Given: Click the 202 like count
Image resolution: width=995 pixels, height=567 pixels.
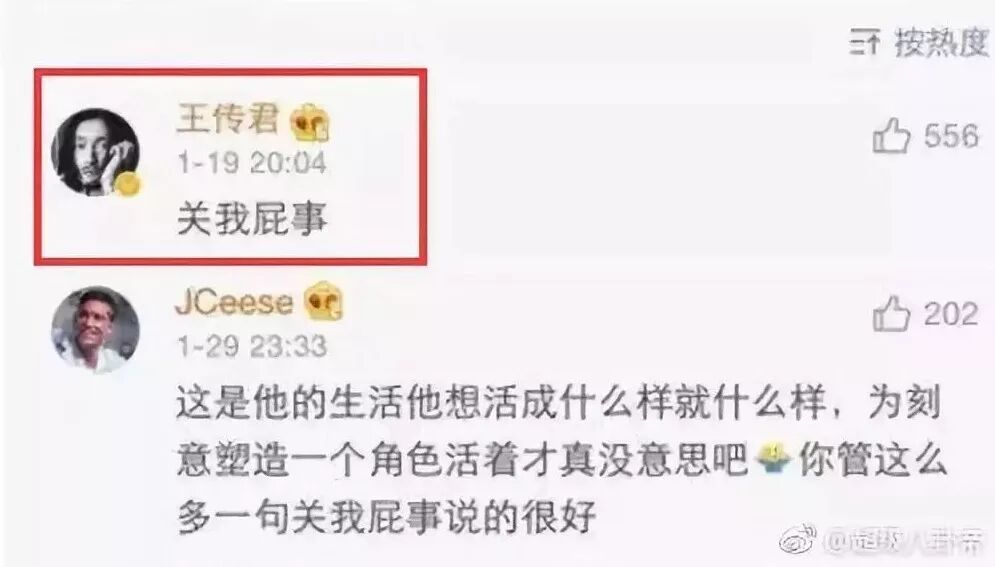Looking at the screenshot, I should [x=951, y=314].
